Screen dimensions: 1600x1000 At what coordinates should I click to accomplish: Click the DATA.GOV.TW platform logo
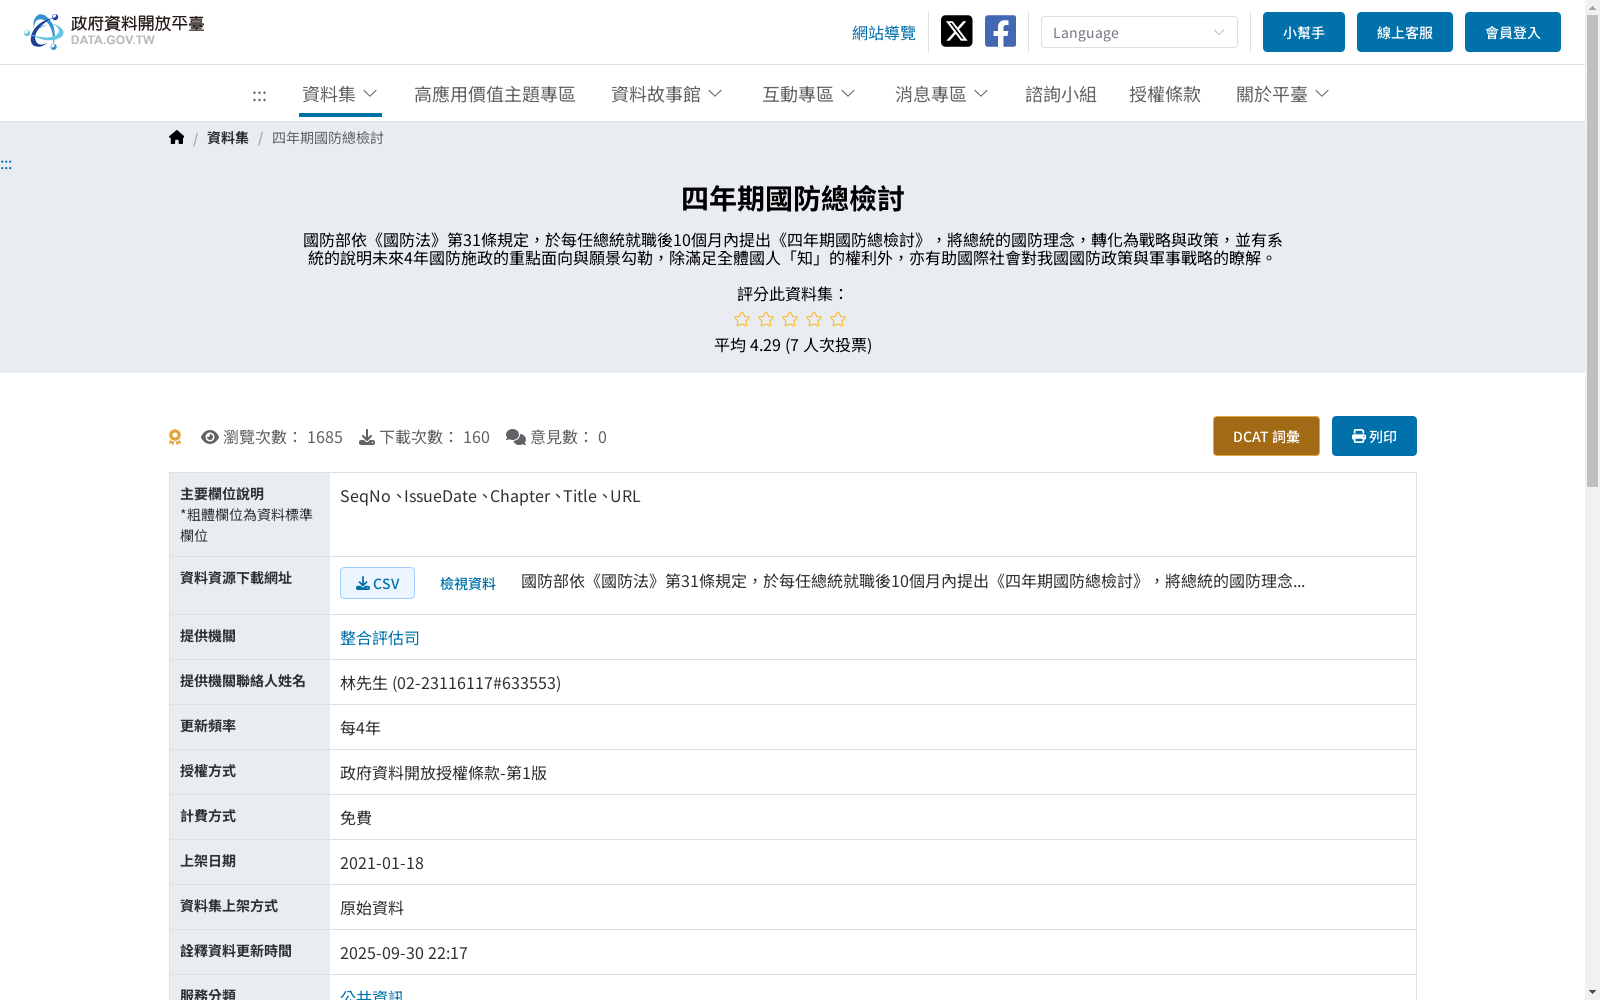tap(112, 28)
